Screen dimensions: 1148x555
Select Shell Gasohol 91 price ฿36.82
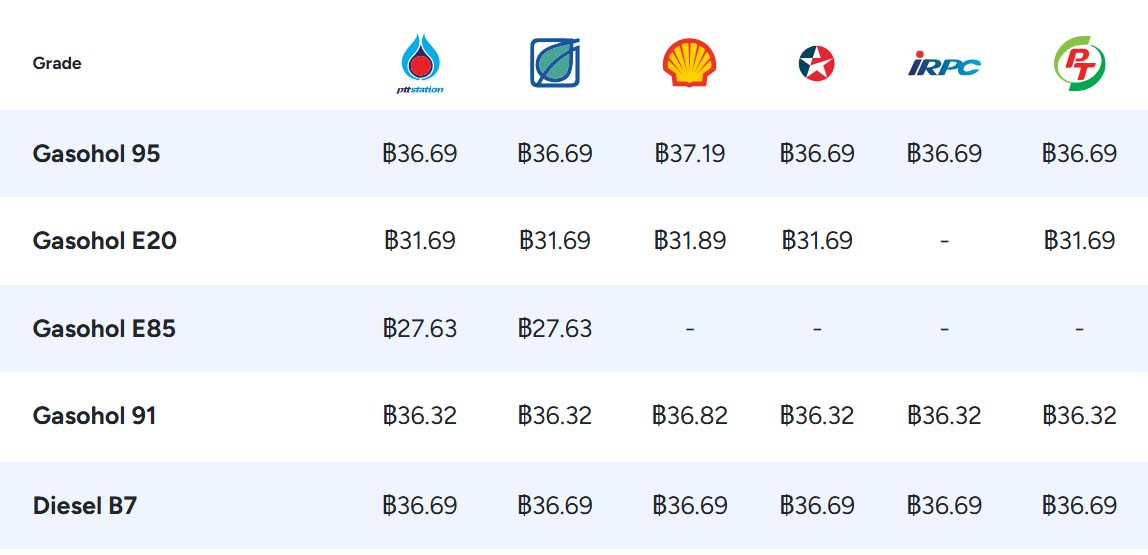tap(690, 416)
